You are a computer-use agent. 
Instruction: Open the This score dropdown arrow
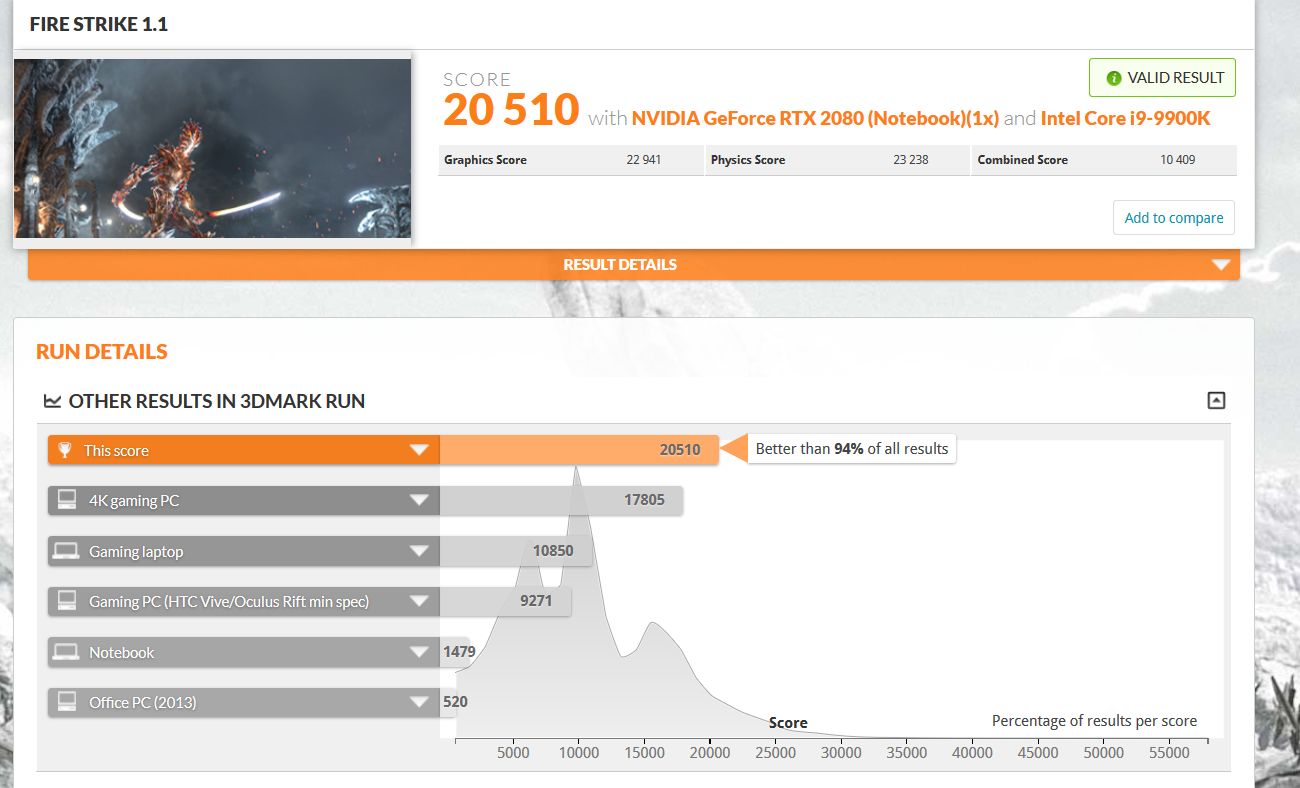(419, 451)
